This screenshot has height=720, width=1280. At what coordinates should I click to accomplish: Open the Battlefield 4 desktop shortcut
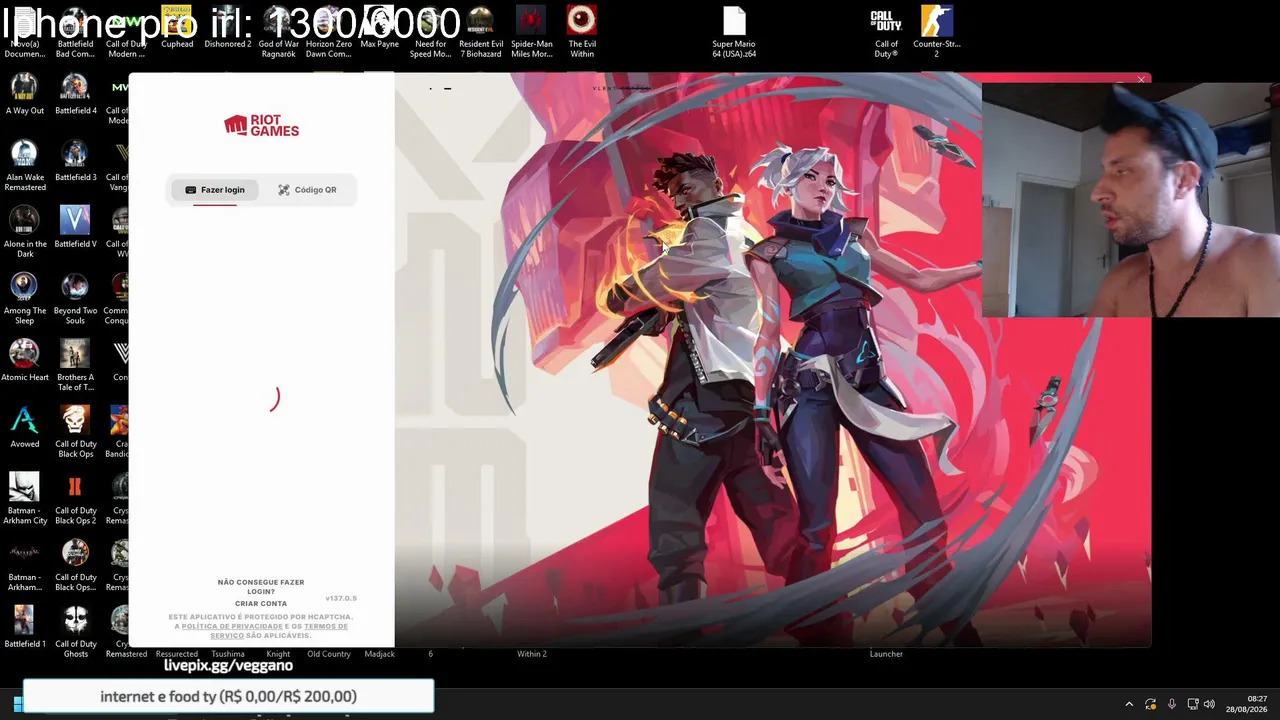click(x=75, y=94)
